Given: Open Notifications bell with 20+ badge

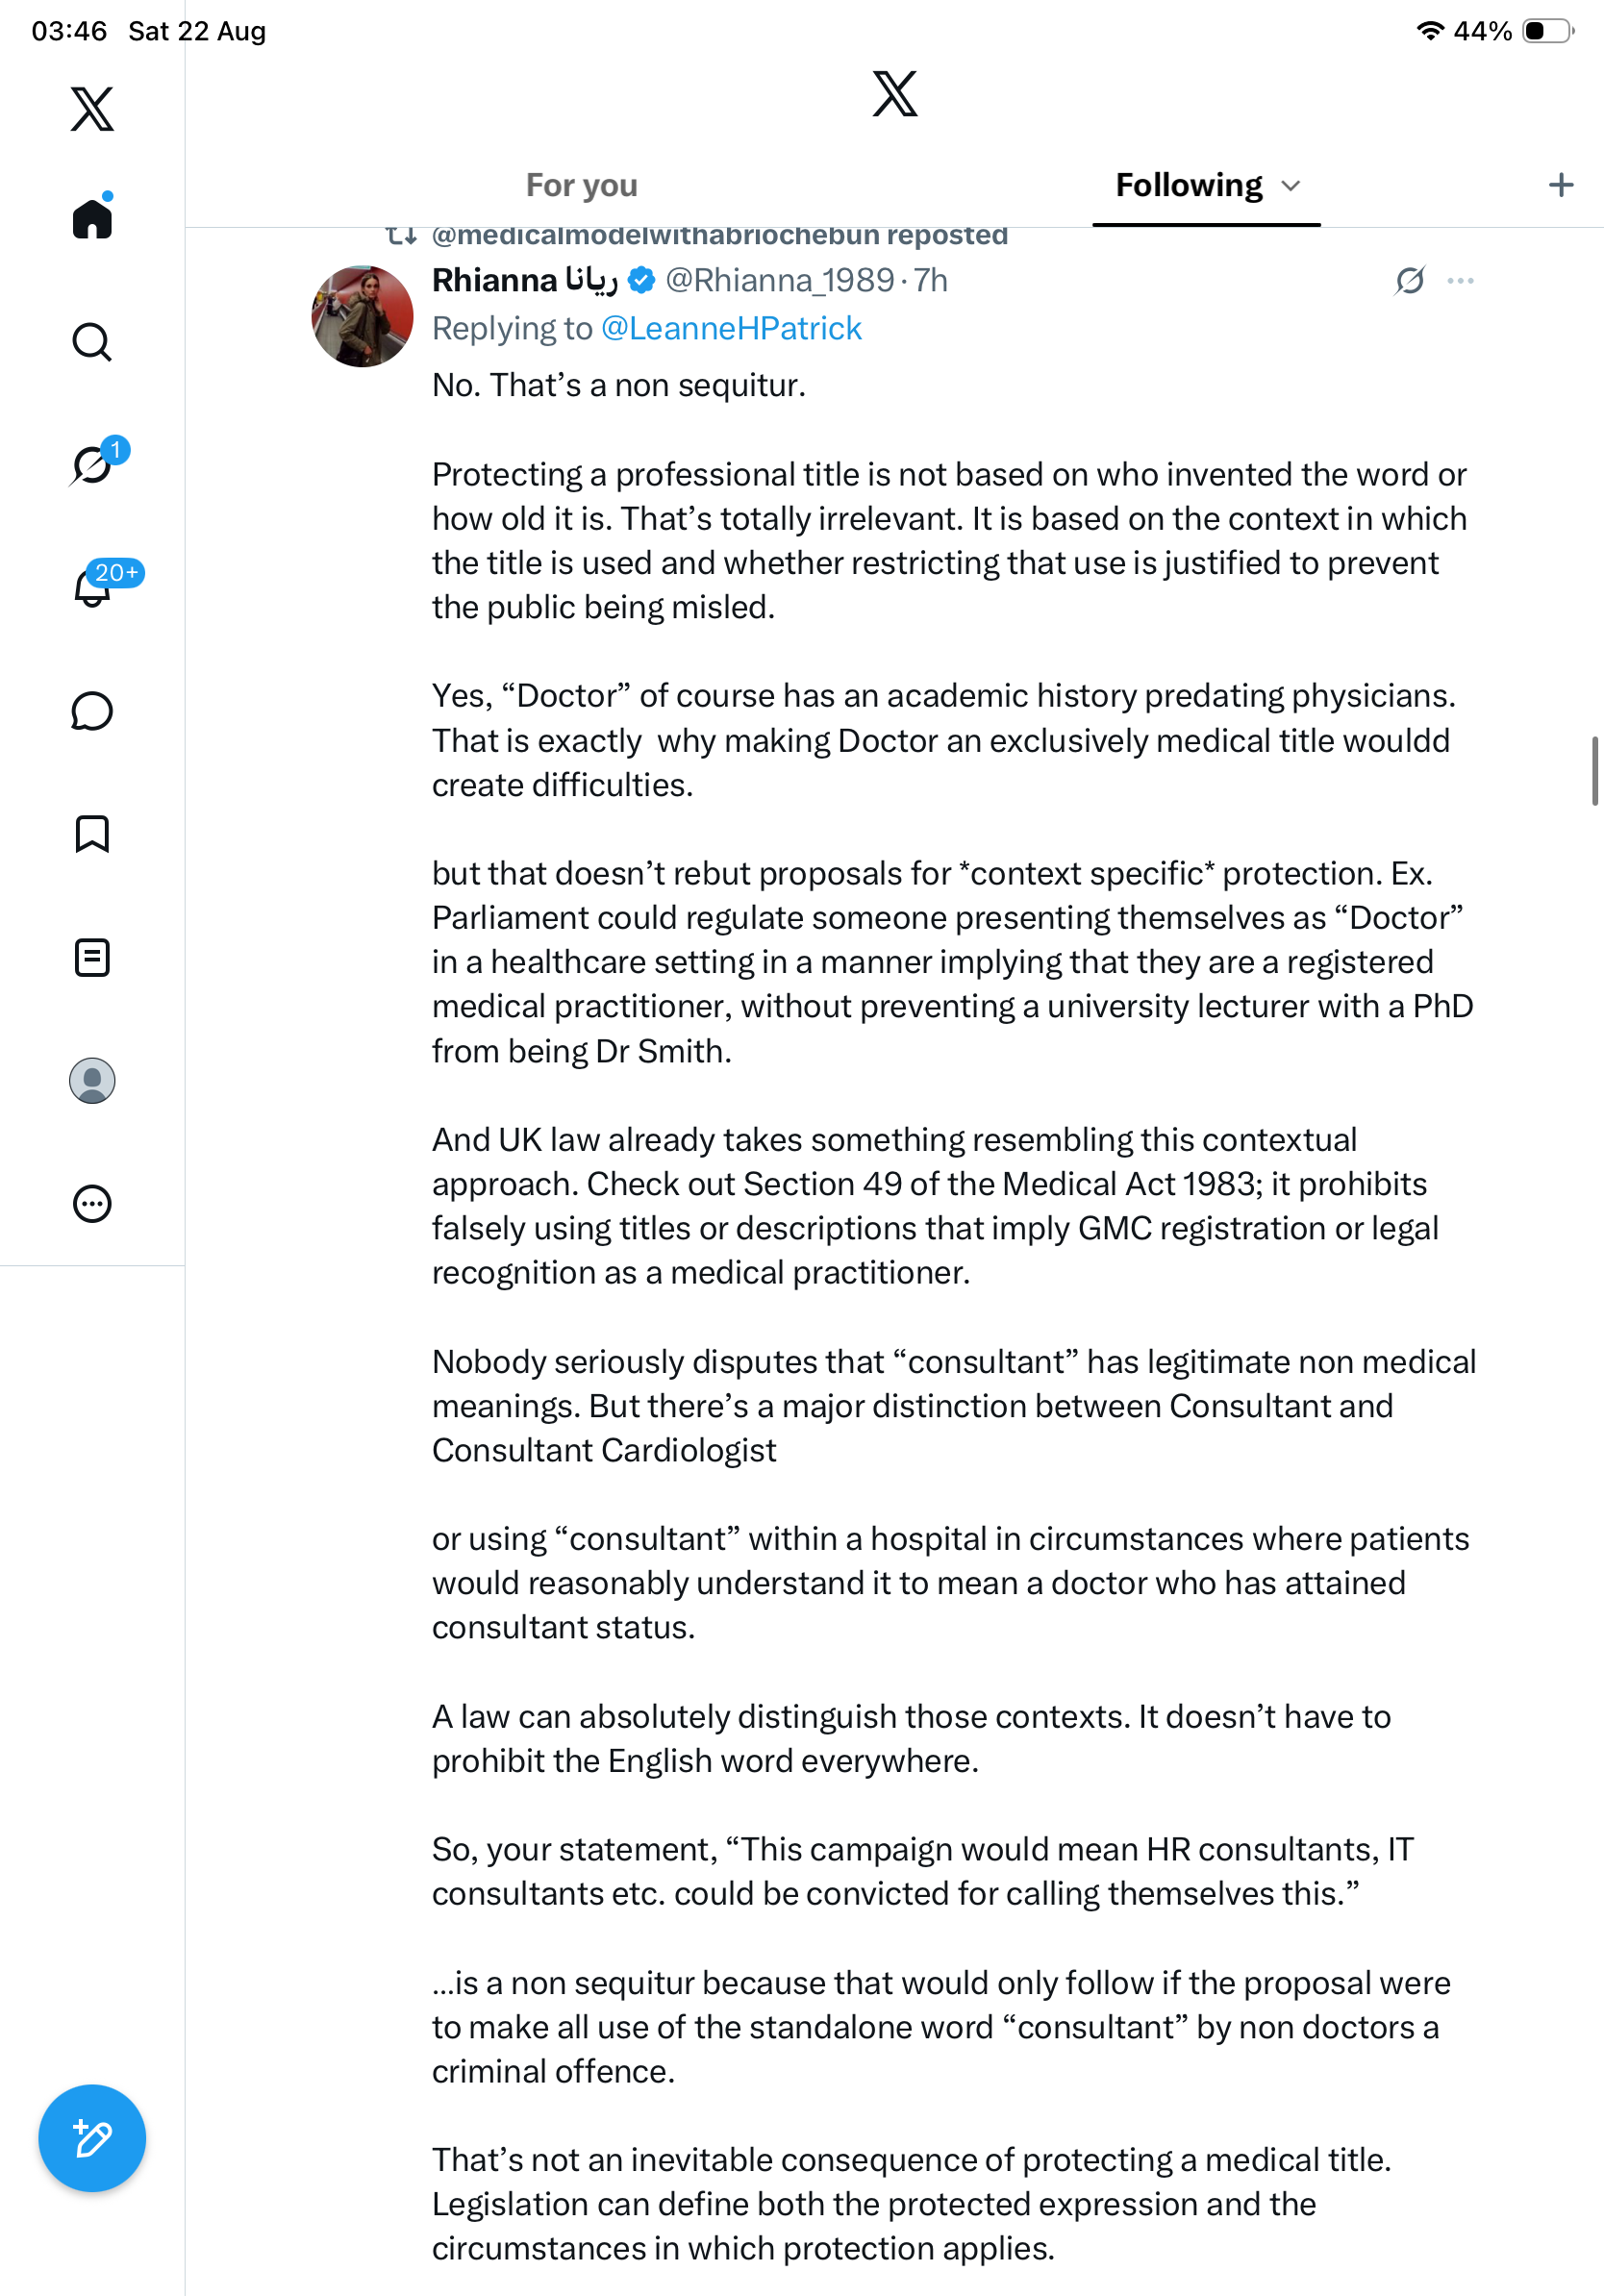Looking at the screenshot, I should click(x=92, y=588).
